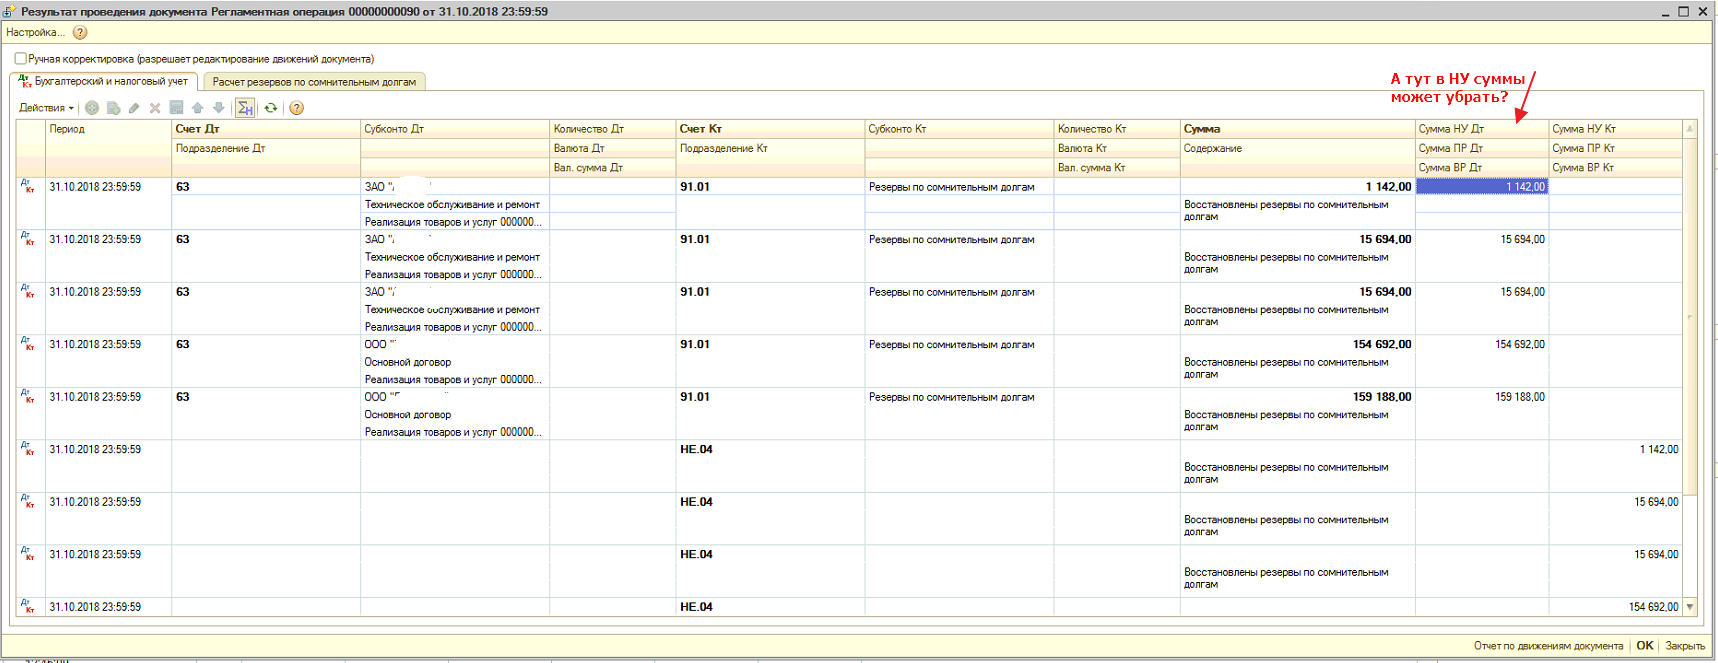Image resolution: width=1718 pixels, height=663 pixels.
Task: Open the Настройка... menu item
Action: [x=35, y=32]
